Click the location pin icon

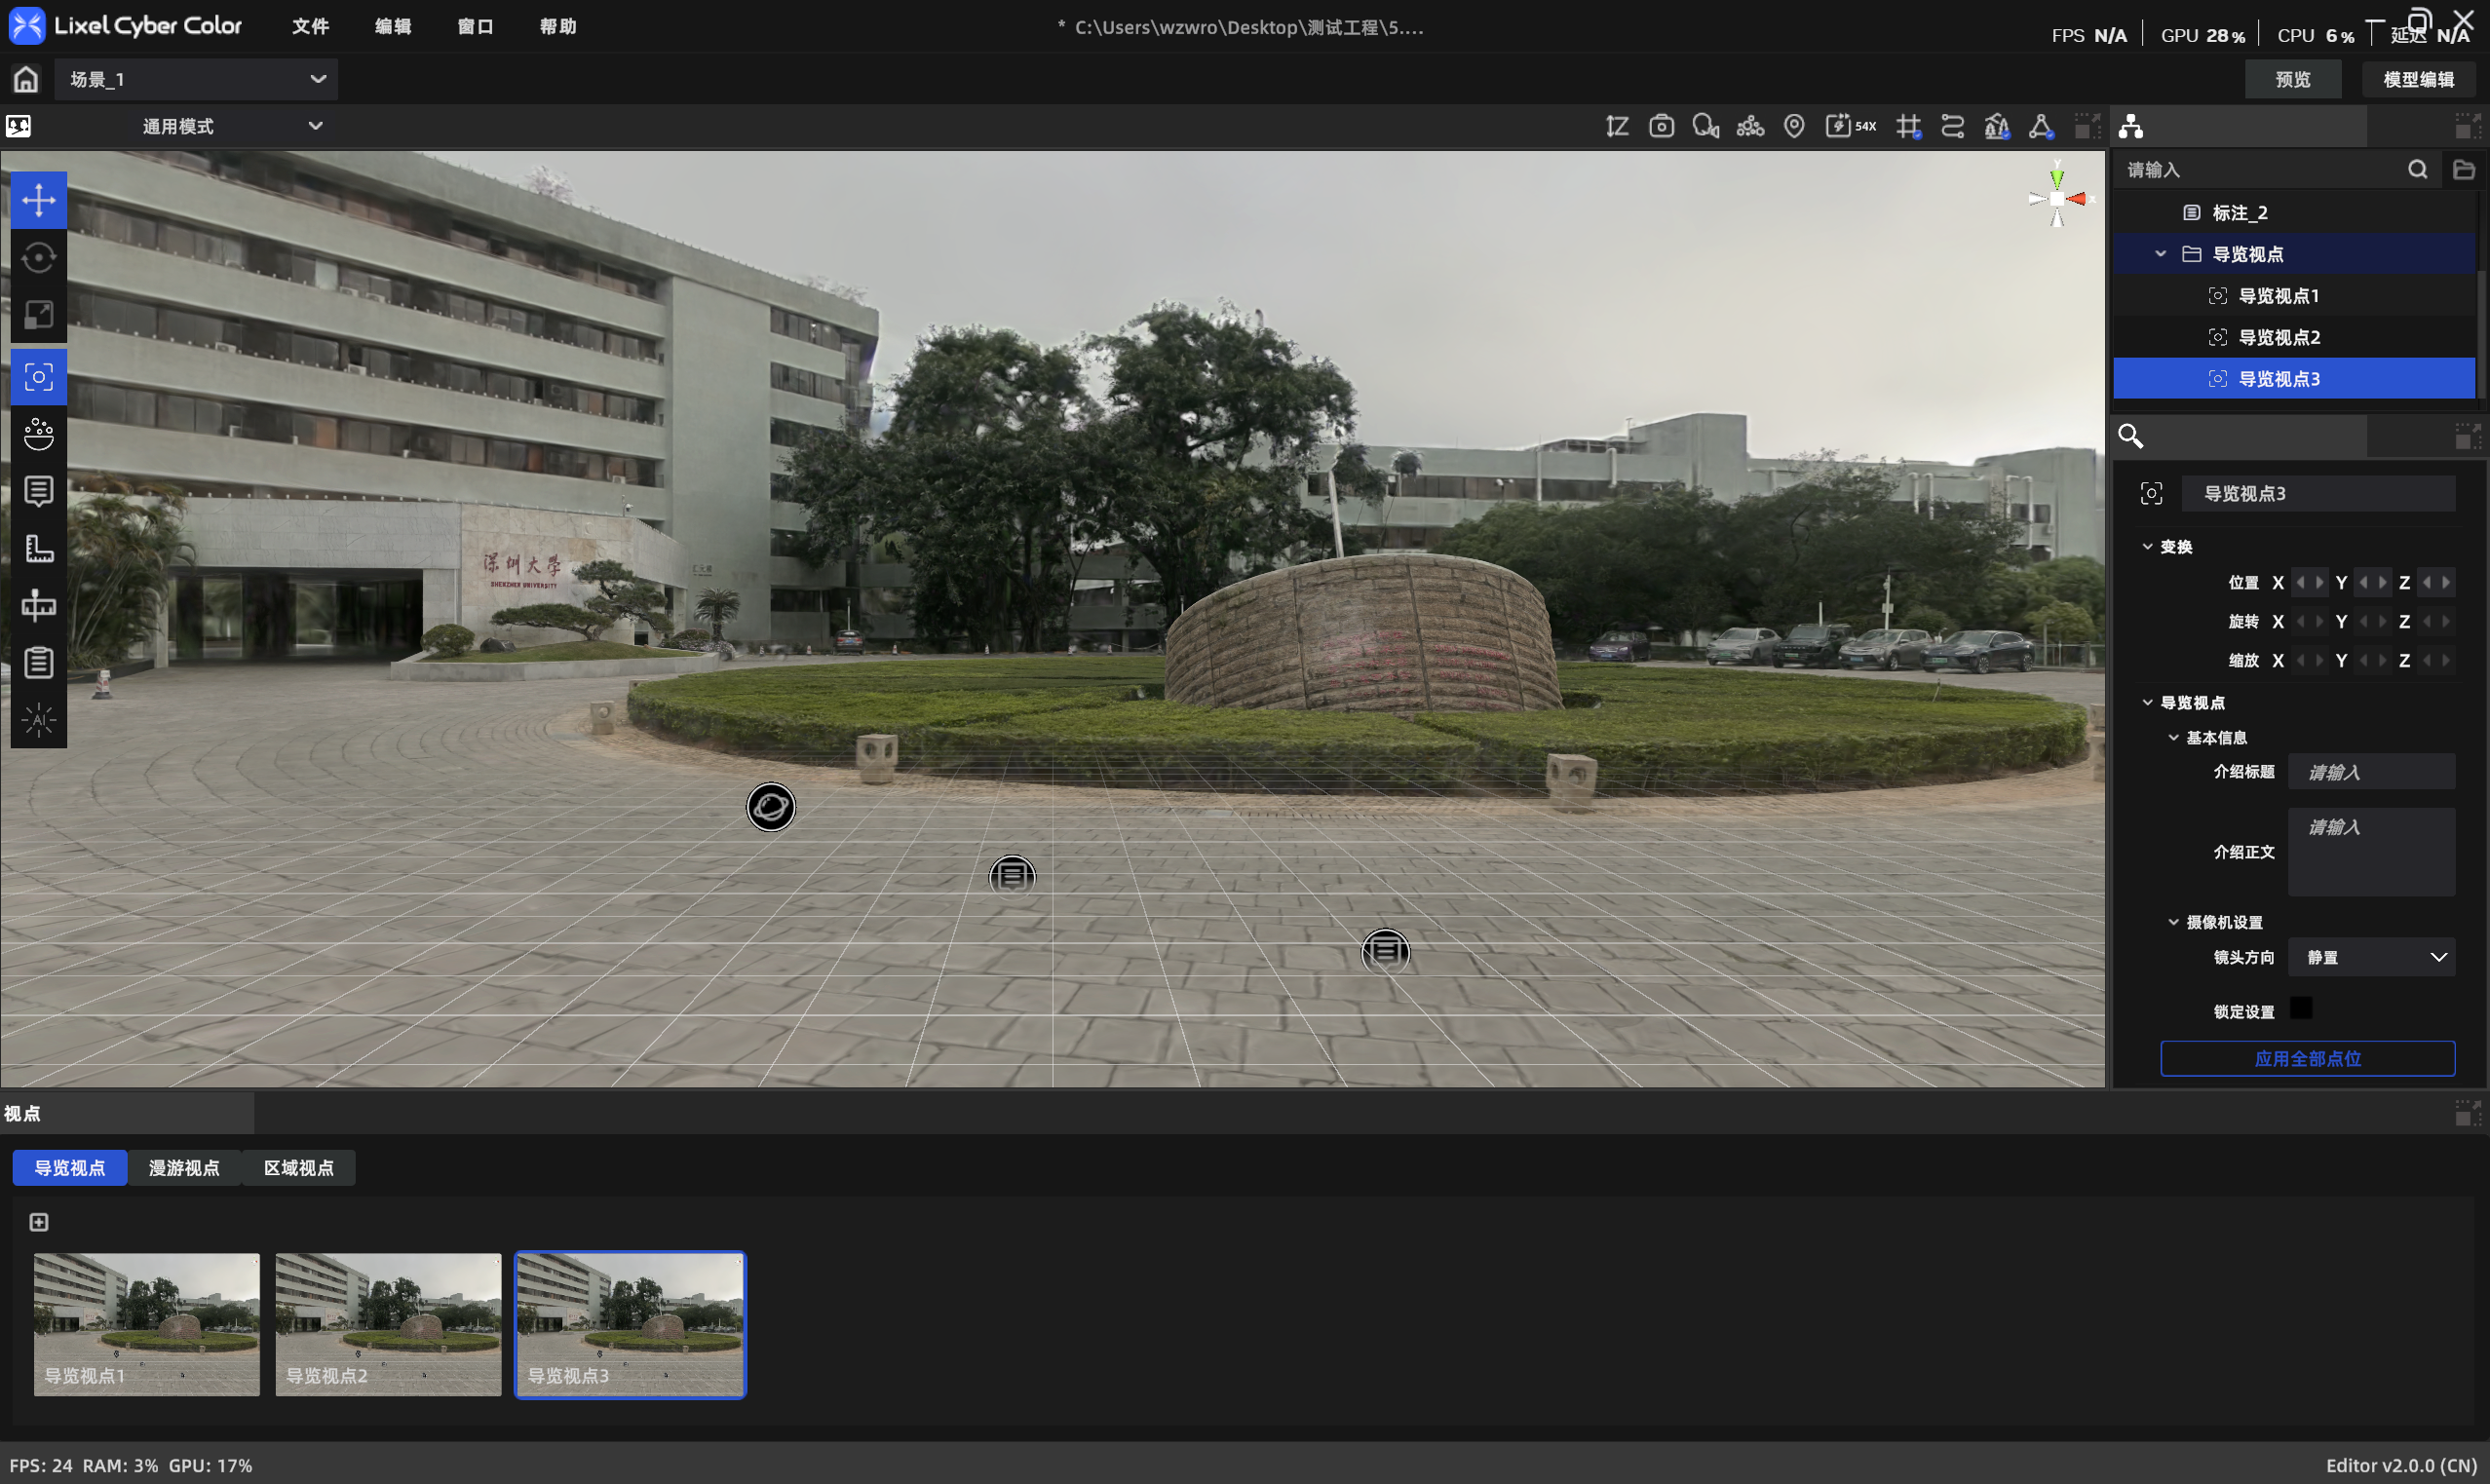[x=1794, y=126]
